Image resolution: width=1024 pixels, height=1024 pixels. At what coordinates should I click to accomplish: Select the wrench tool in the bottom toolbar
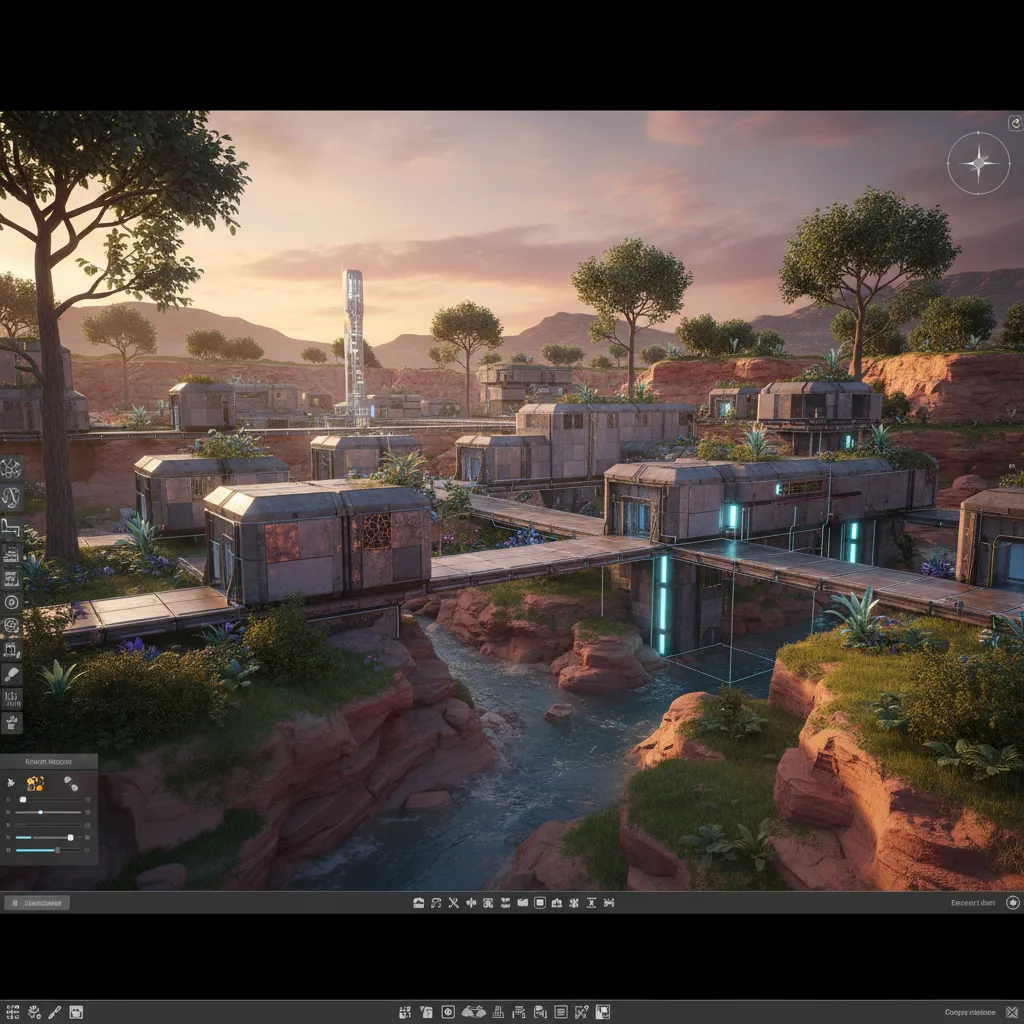[435, 902]
